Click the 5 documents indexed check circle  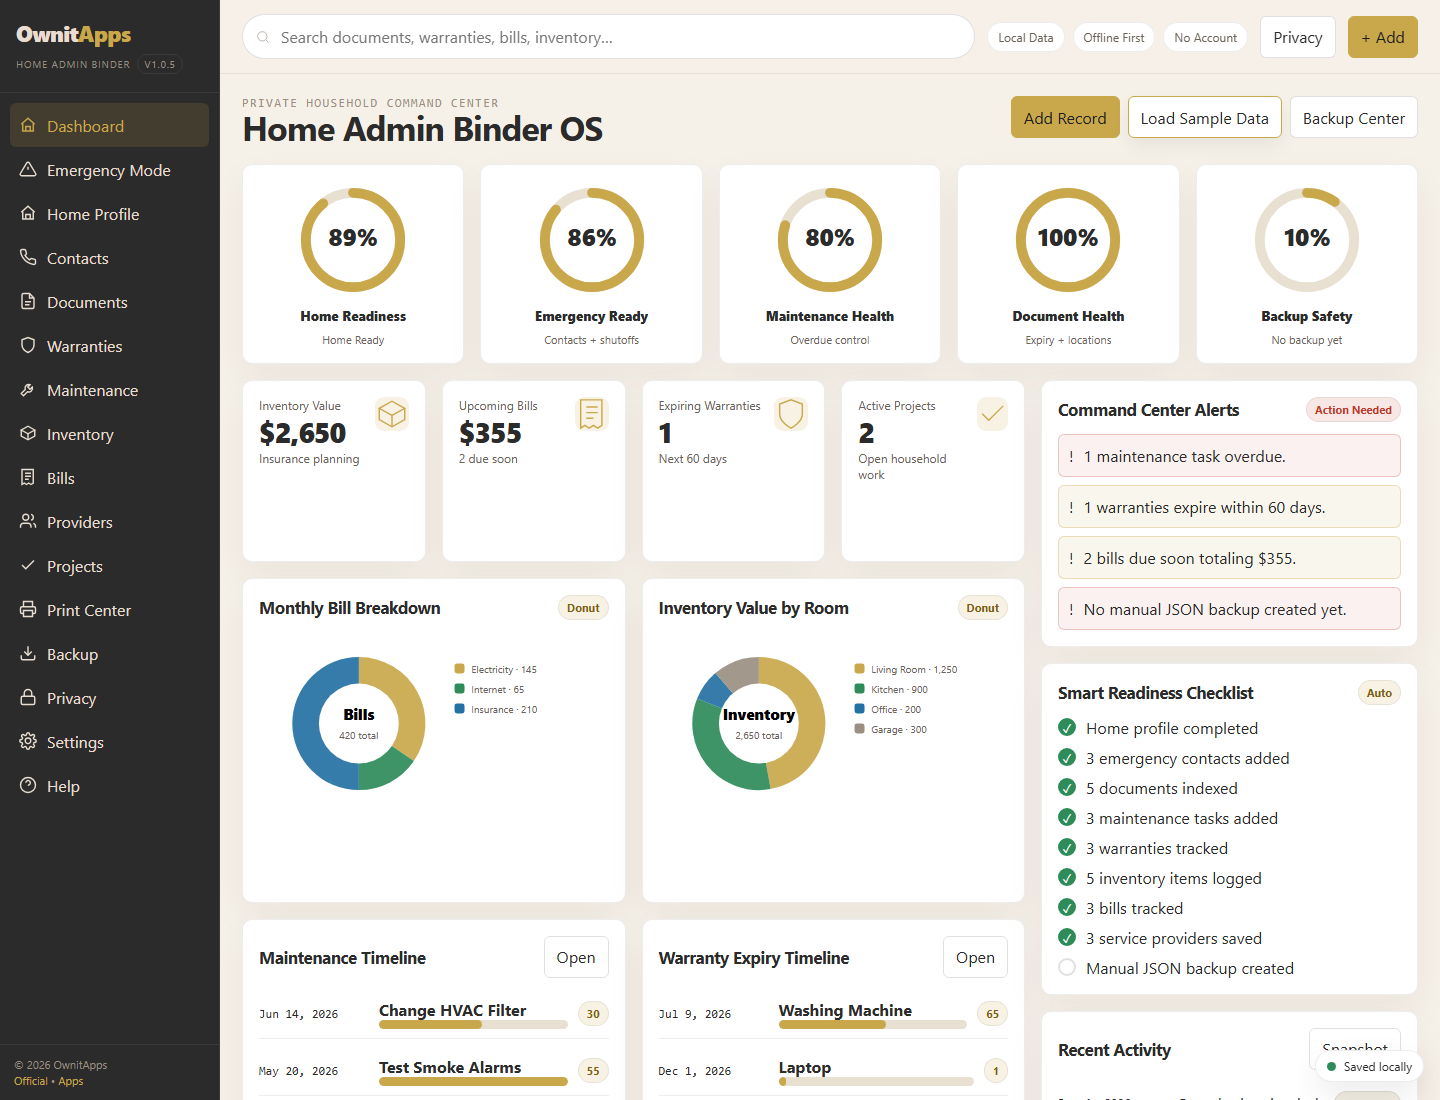(1067, 788)
